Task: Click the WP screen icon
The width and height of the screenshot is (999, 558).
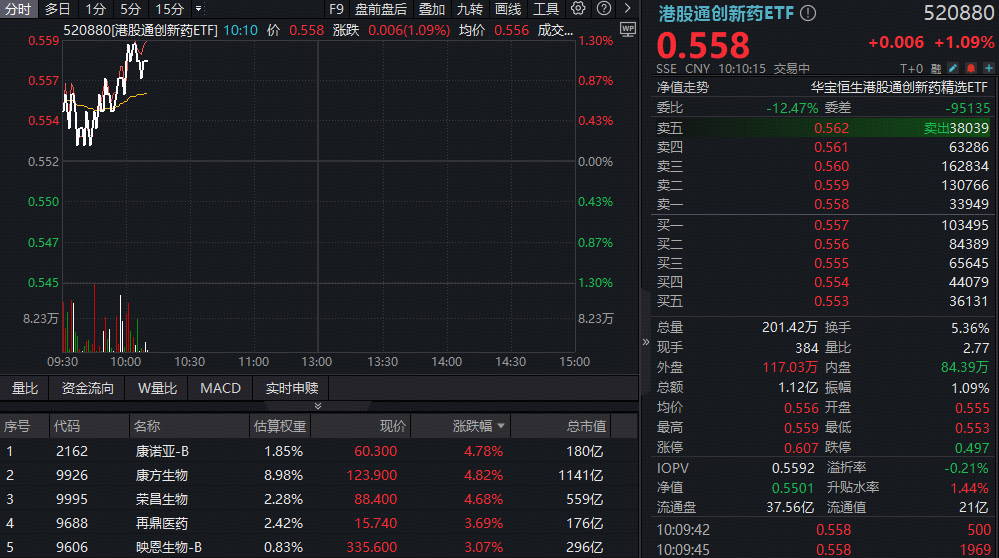Action: coord(628,29)
